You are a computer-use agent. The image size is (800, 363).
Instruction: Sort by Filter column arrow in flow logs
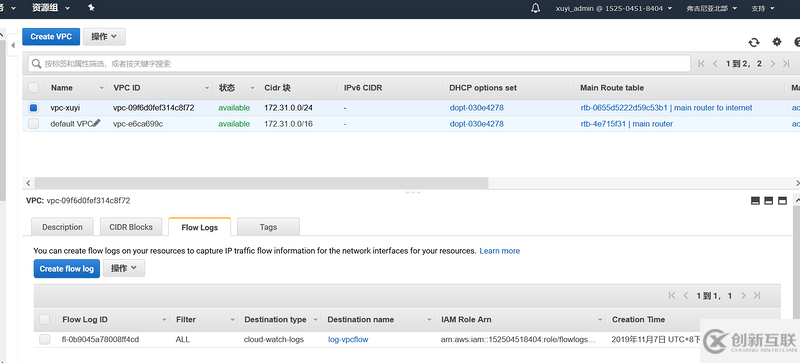[232, 320]
